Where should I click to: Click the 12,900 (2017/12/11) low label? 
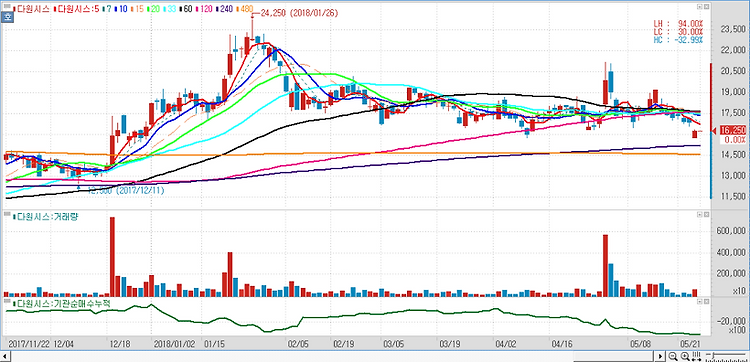click(126, 190)
